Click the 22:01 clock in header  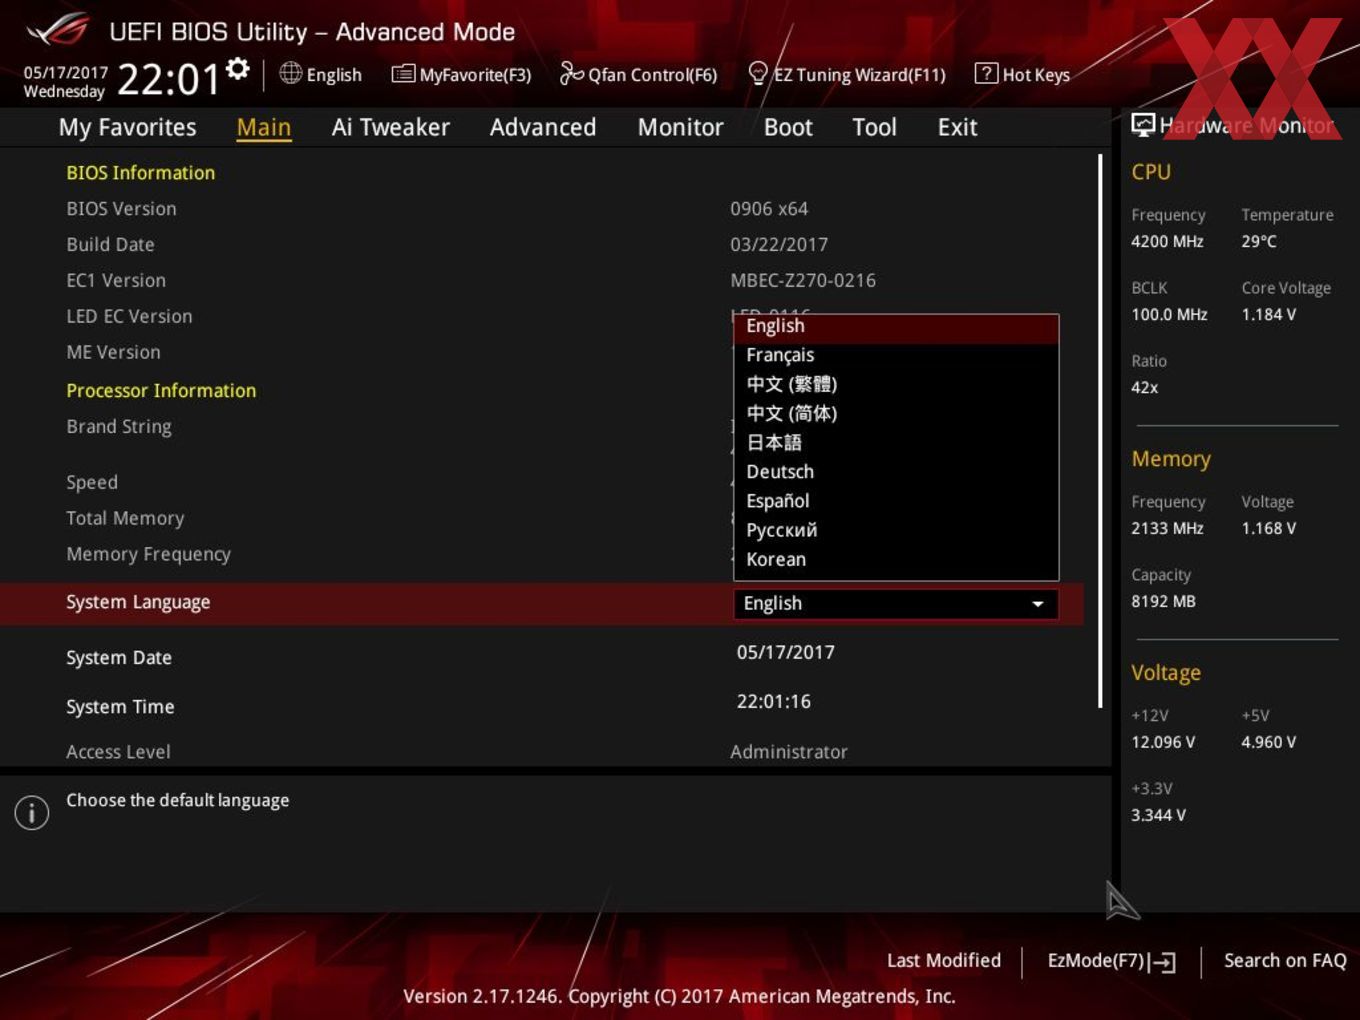tap(168, 79)
